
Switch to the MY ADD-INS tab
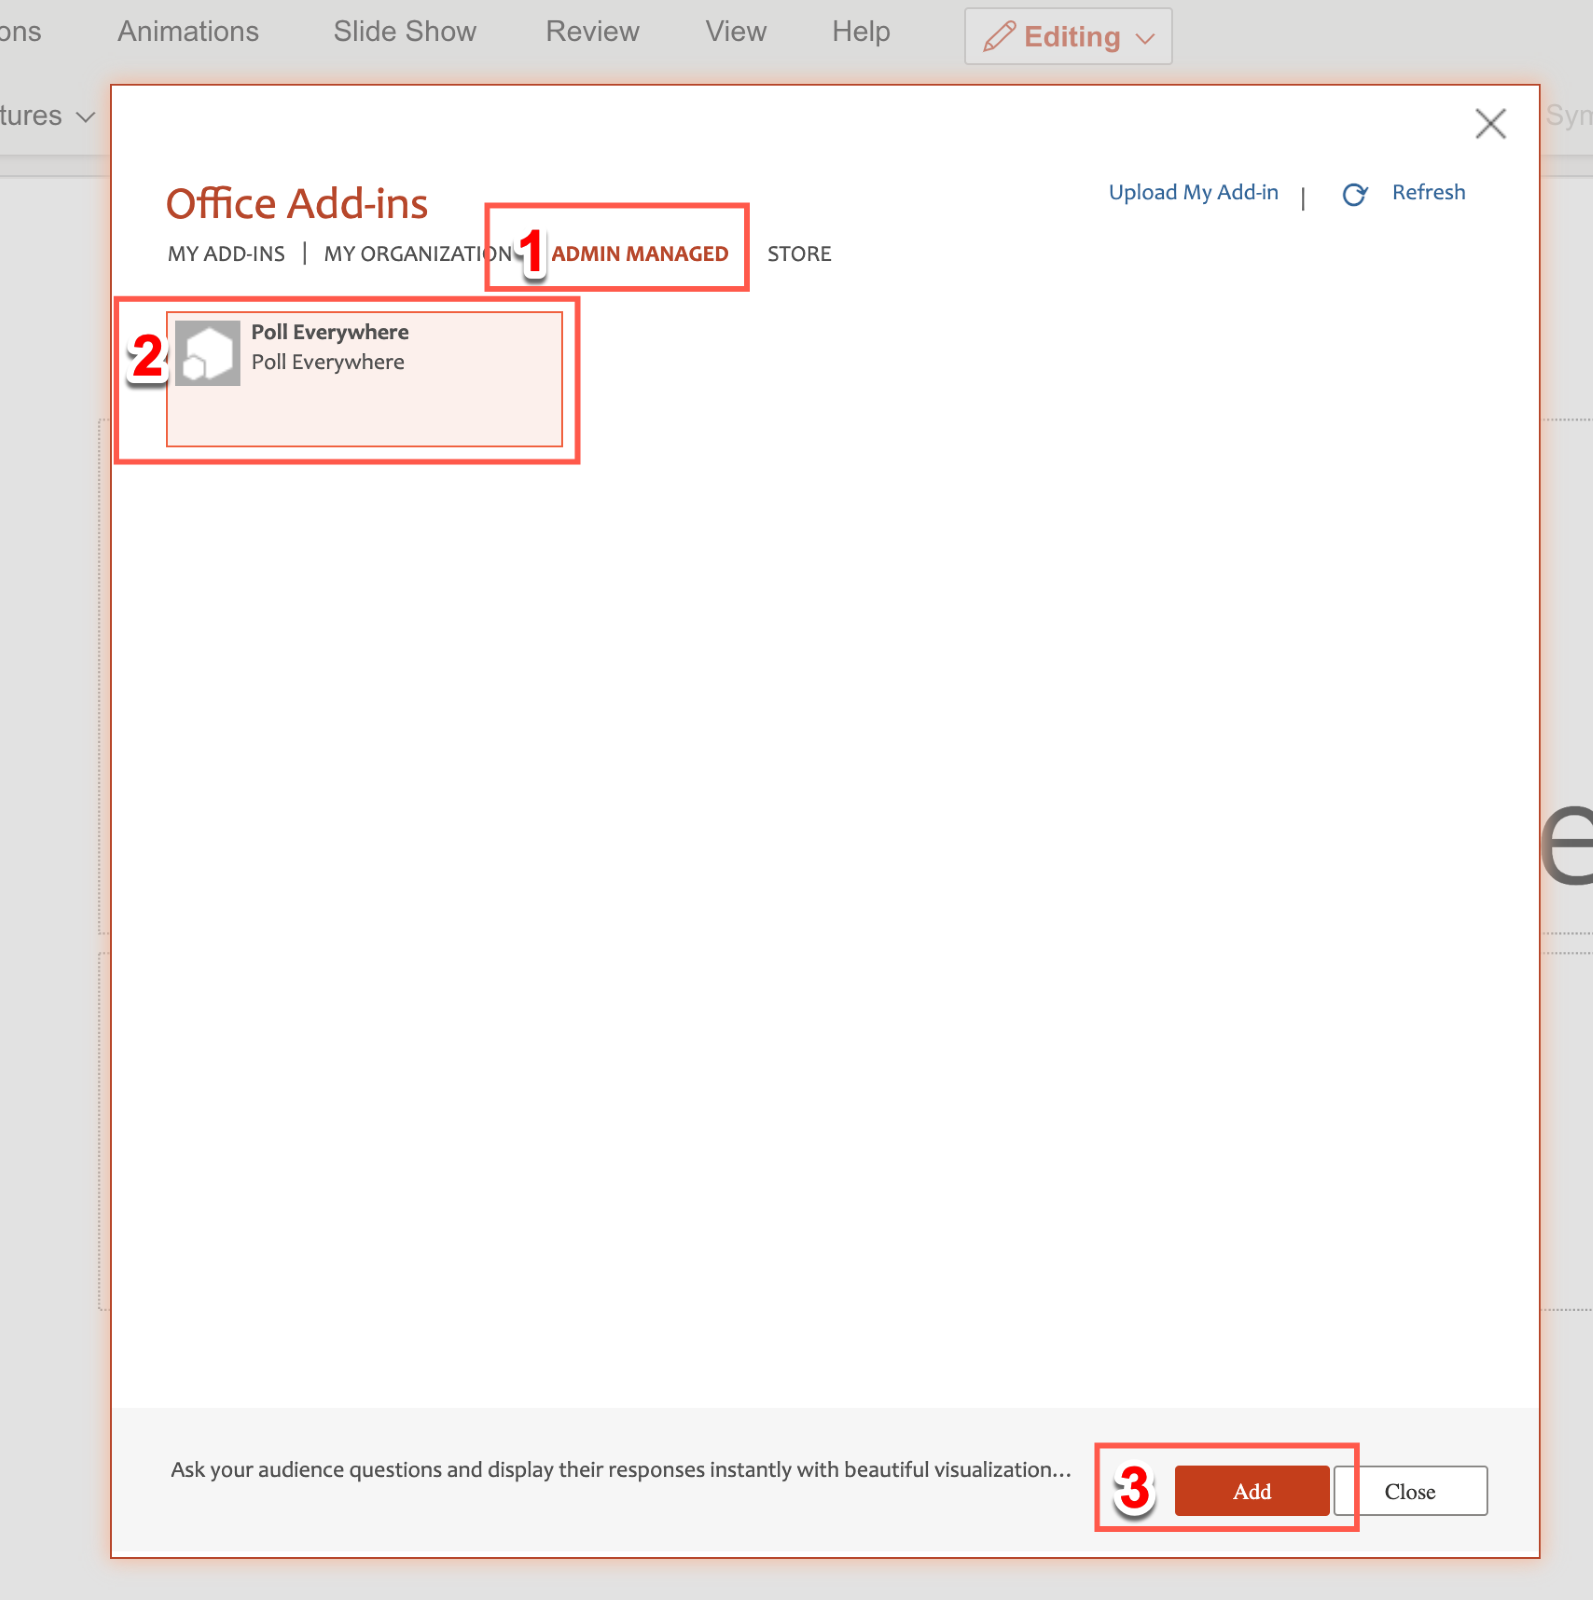226,254
